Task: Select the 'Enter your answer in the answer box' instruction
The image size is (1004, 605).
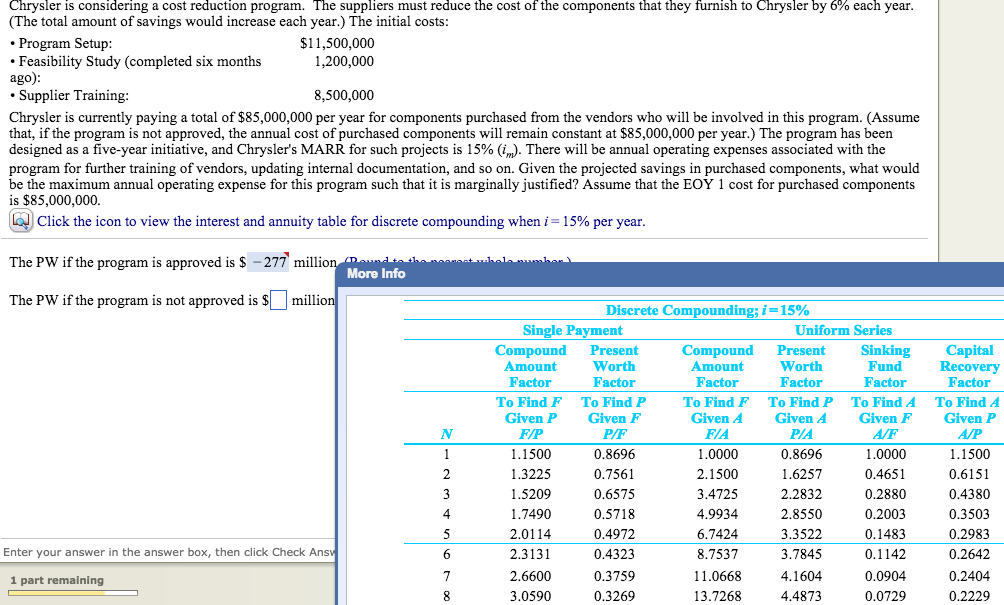Action: coord(169,552)
